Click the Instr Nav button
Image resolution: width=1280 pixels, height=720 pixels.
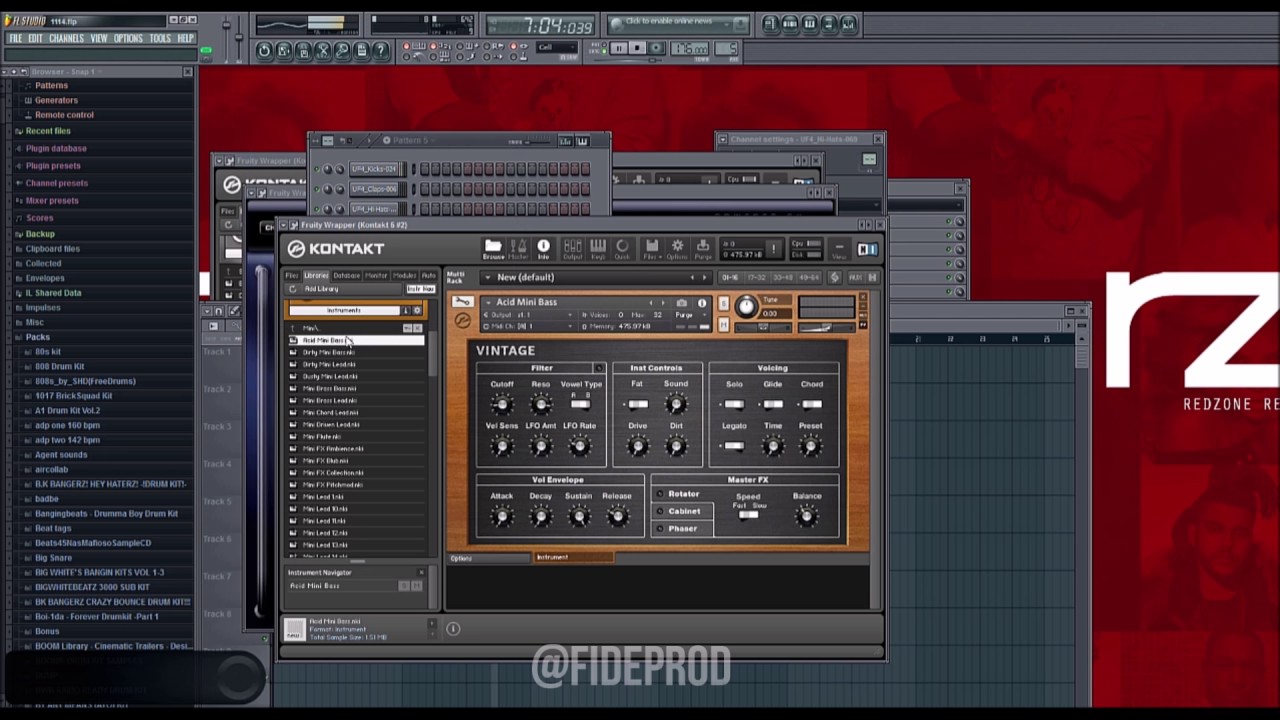421,289
